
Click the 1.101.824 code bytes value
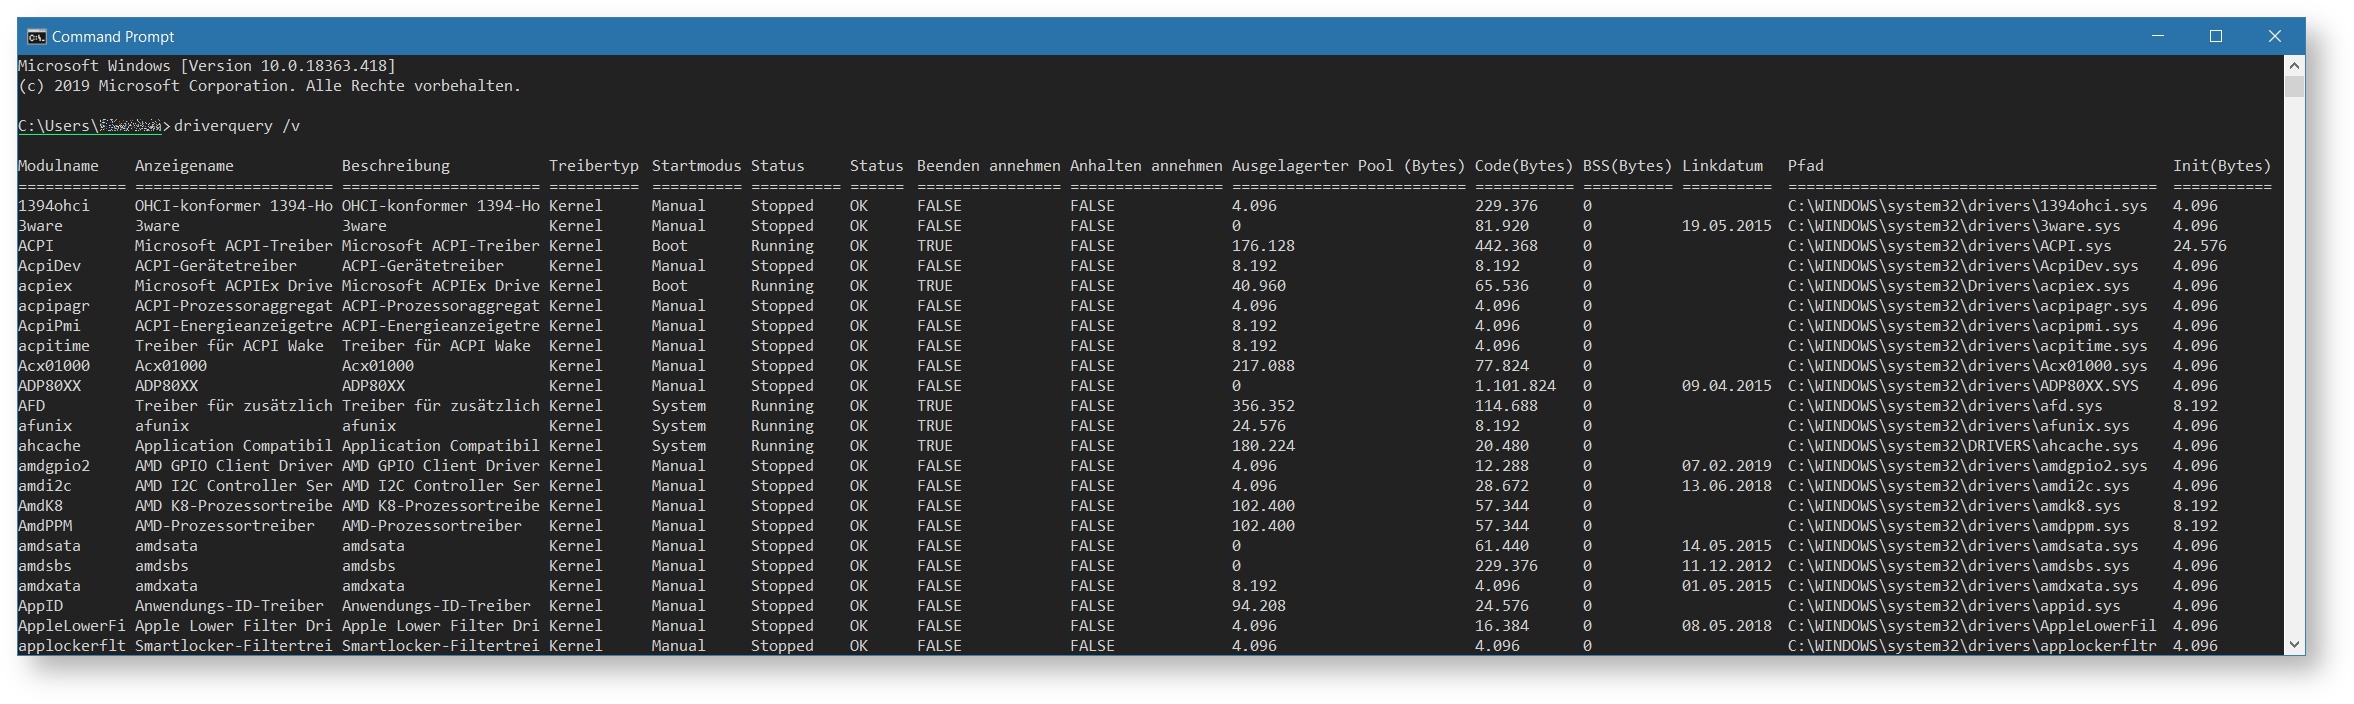coord(1515,386)
